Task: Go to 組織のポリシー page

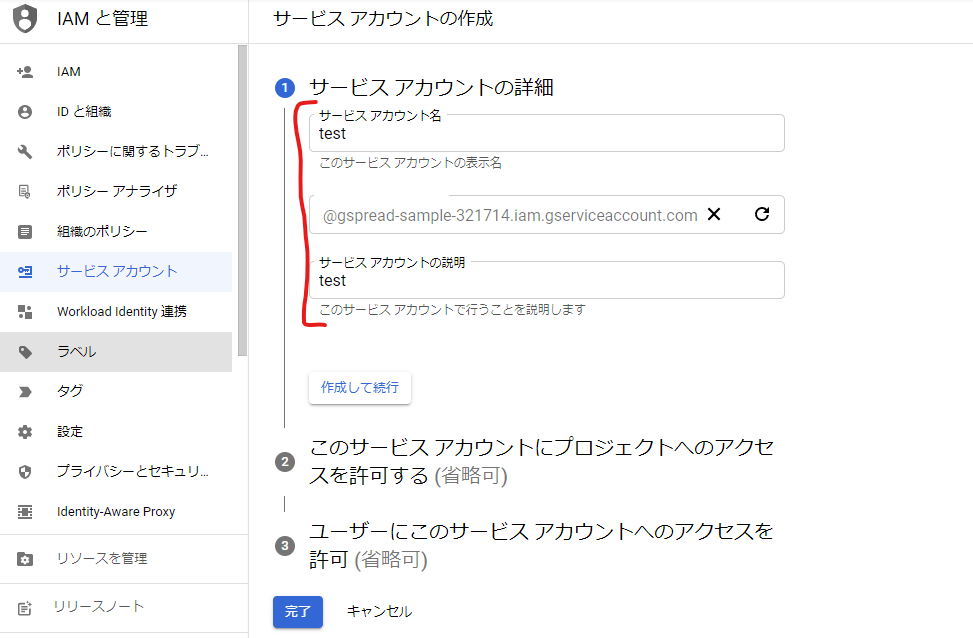Action: (102, 232)
